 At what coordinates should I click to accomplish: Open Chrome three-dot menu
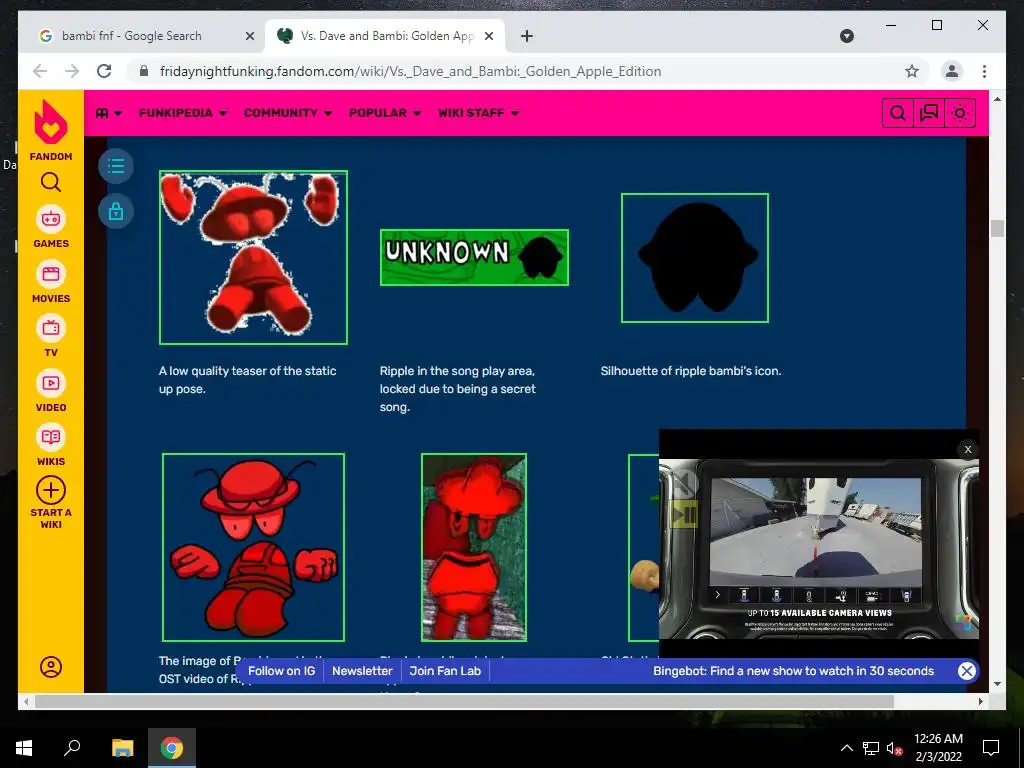pos(984,71)
